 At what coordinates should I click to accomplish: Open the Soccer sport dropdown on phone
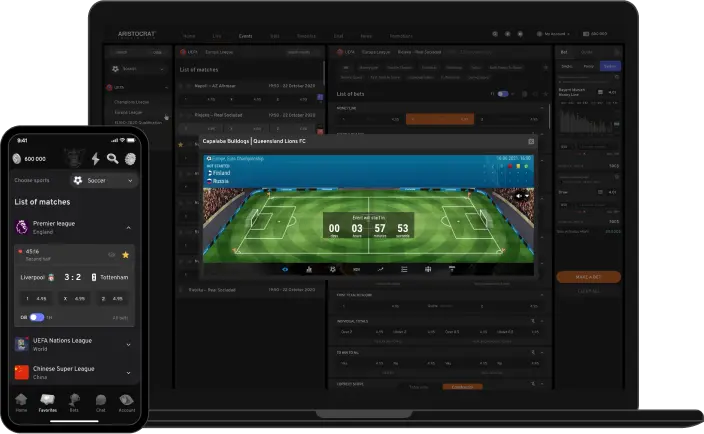pyautogui.click(x=104, y=180)
